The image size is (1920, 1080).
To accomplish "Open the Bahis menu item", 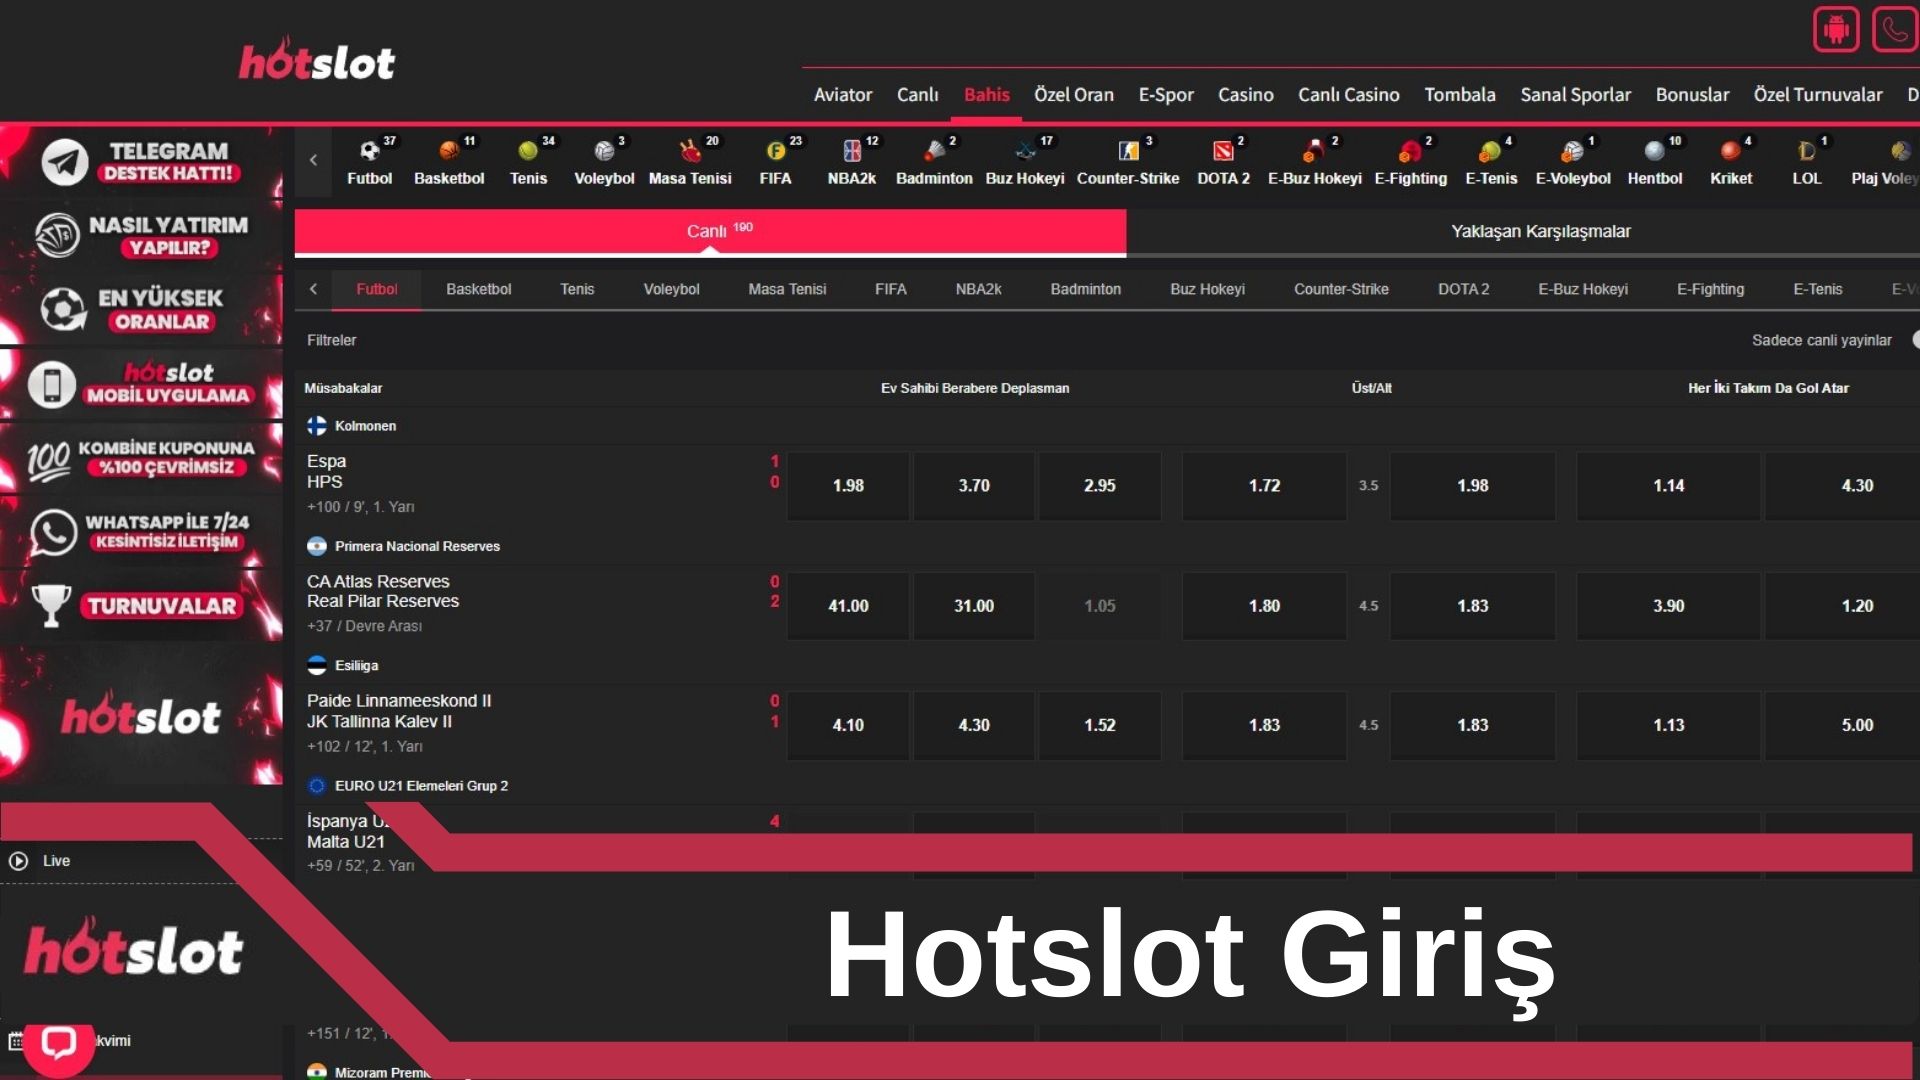I will [986, 95].
